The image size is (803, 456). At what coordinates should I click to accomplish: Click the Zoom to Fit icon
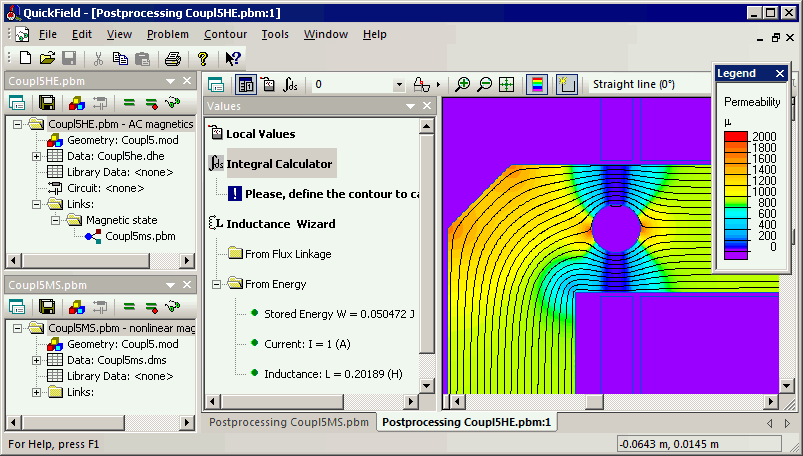(x=506, y=85)
